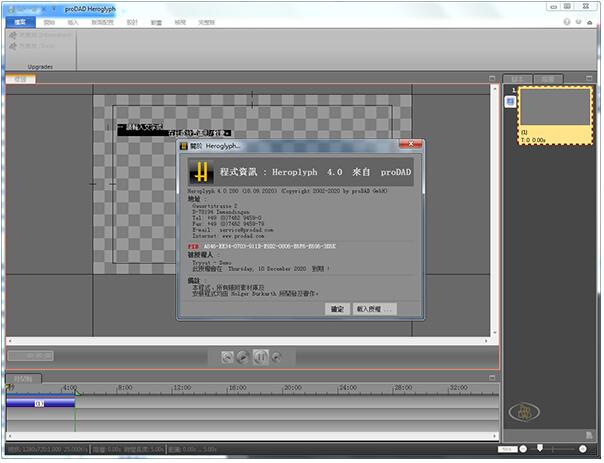
Task: Click the 20:00 mark on the timeline ruler
Action: [x=292, y=388]
